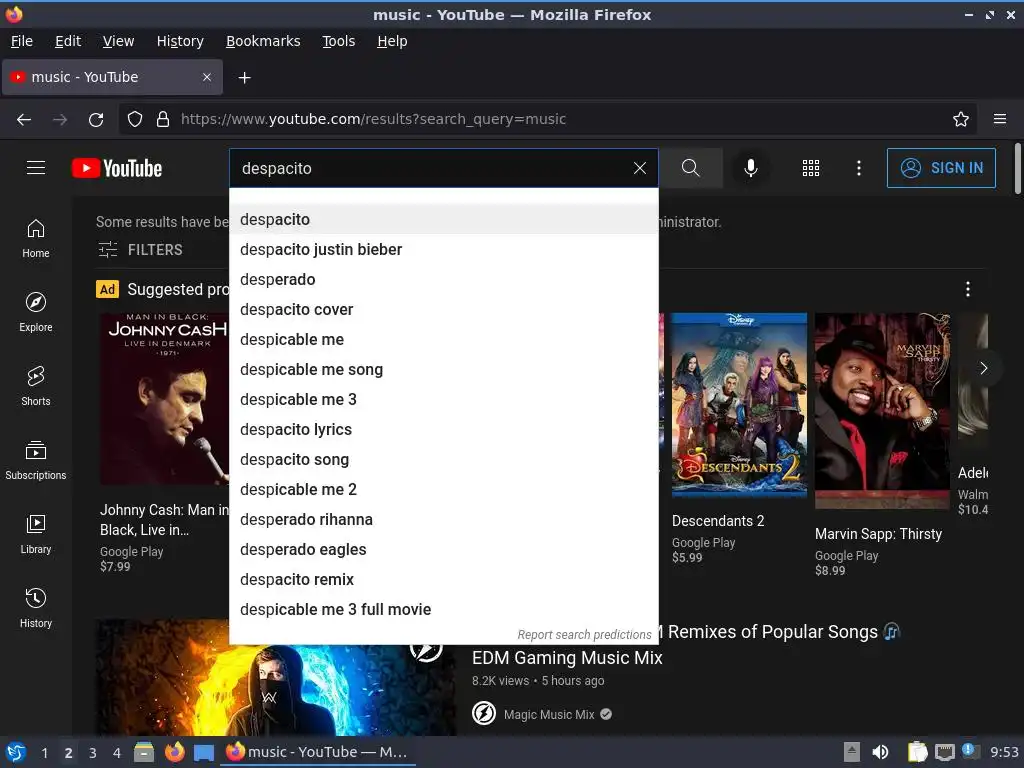Select suggestion "despacito cover"

coord(444,310)
